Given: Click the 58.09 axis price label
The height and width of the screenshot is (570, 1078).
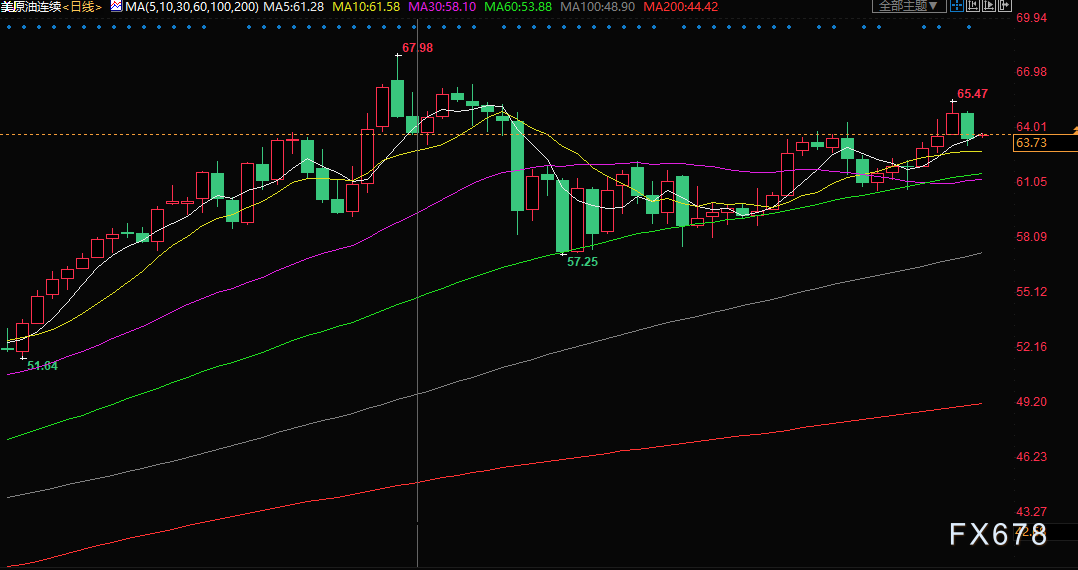Looking at the screenshot, I should [1031, 237].
